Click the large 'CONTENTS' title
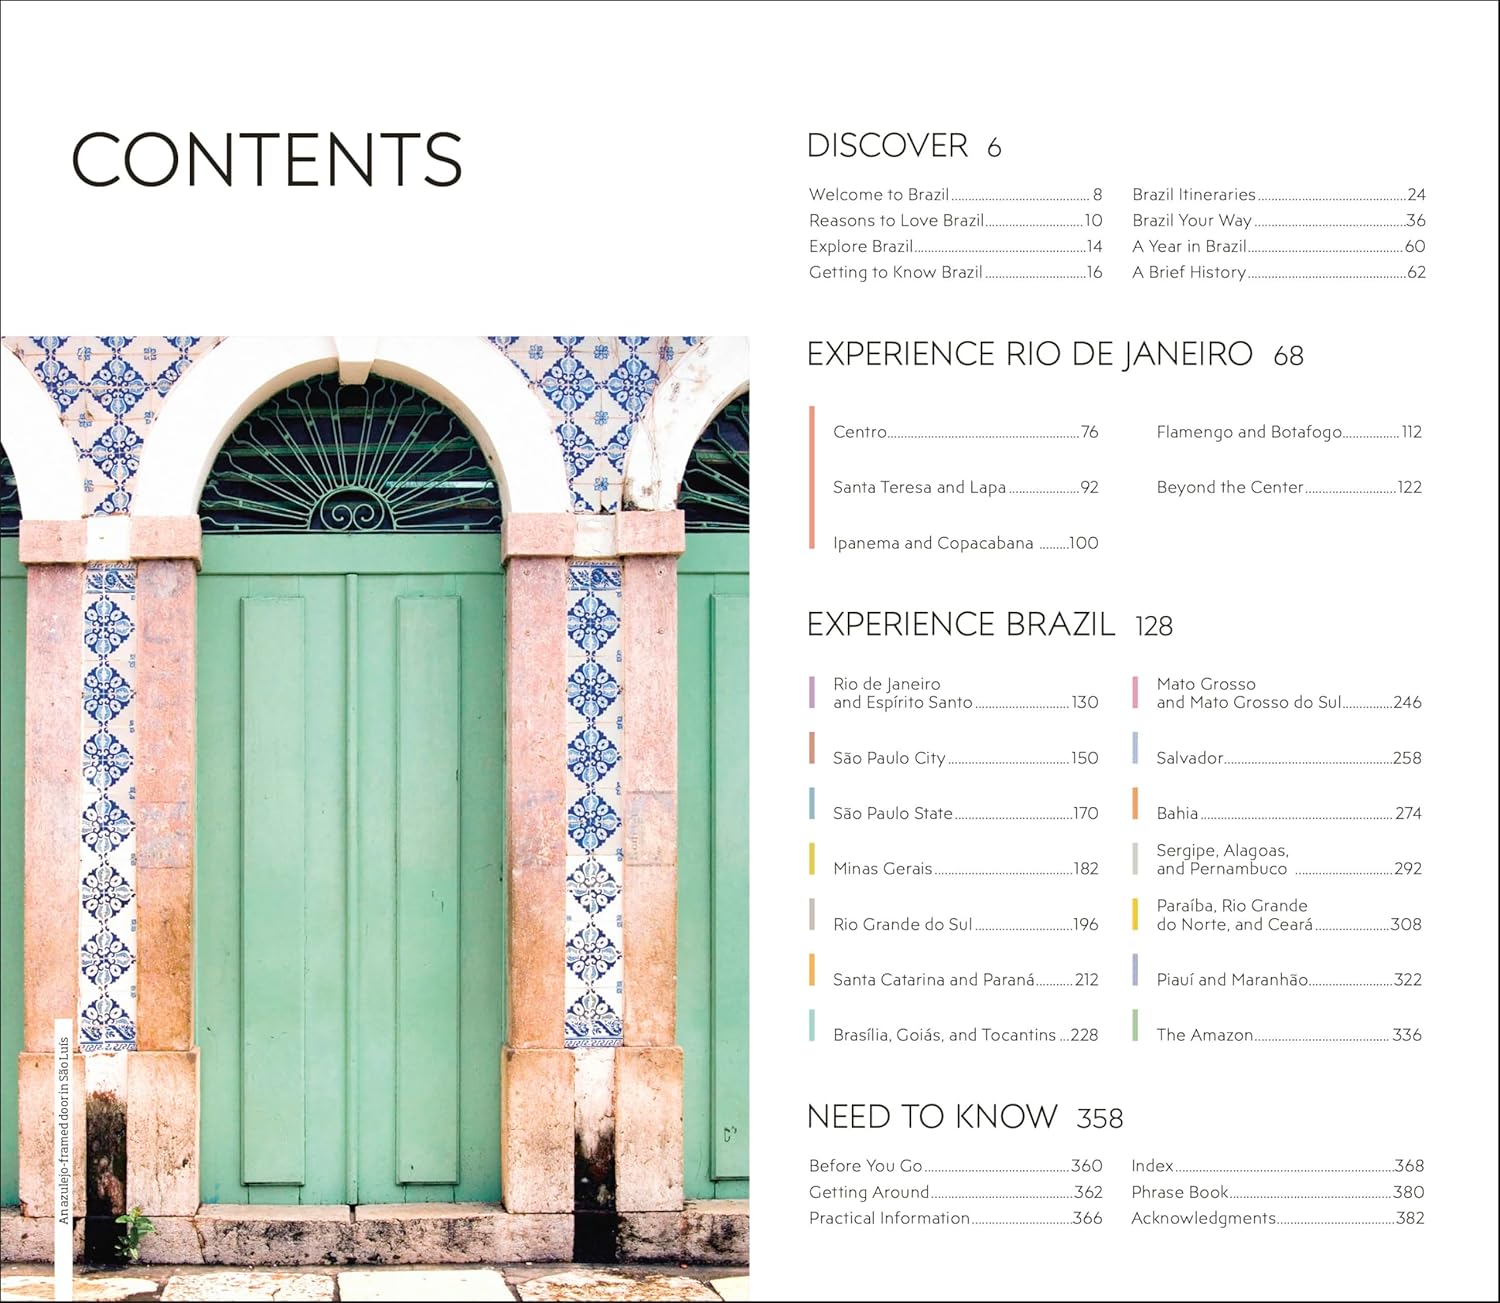Viewport: 1500px width, 1303px height. pyautogui.click(x=266, y=160)
